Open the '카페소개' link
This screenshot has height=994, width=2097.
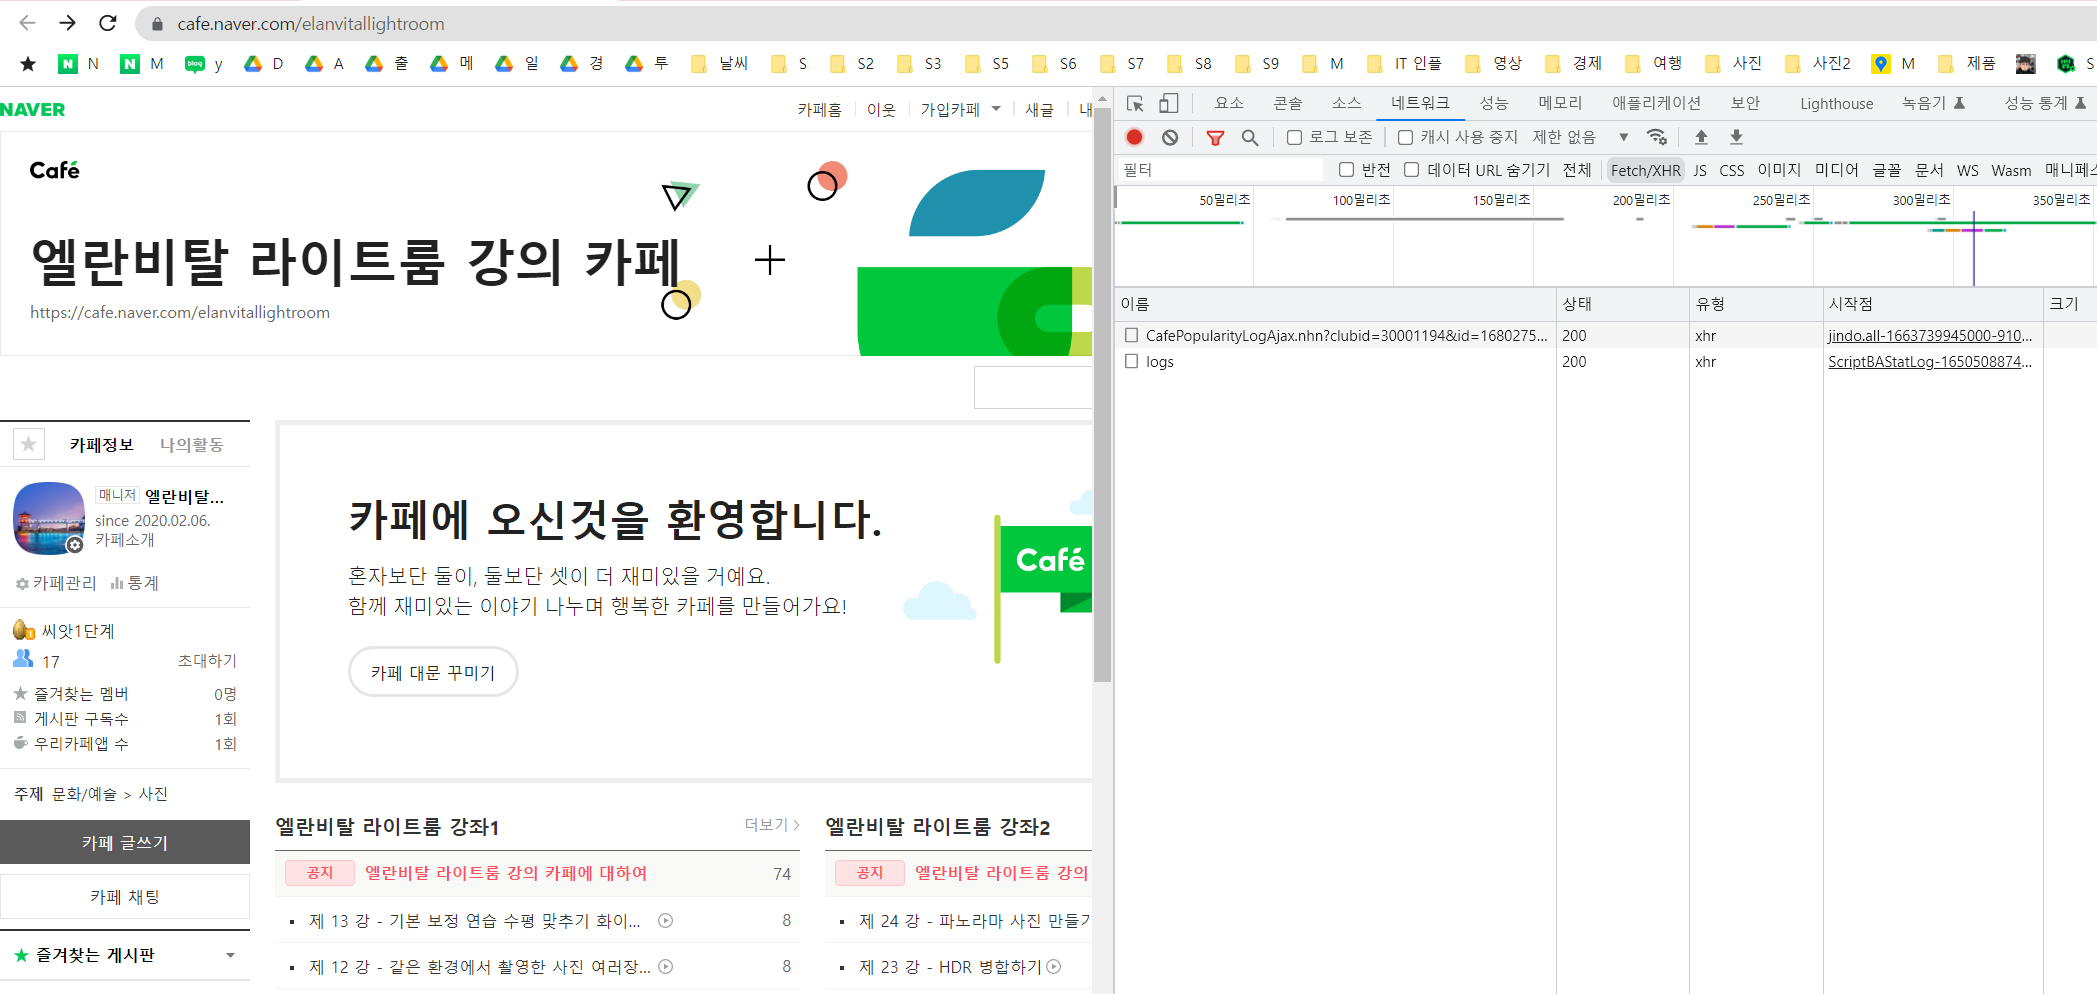(125, 539)
